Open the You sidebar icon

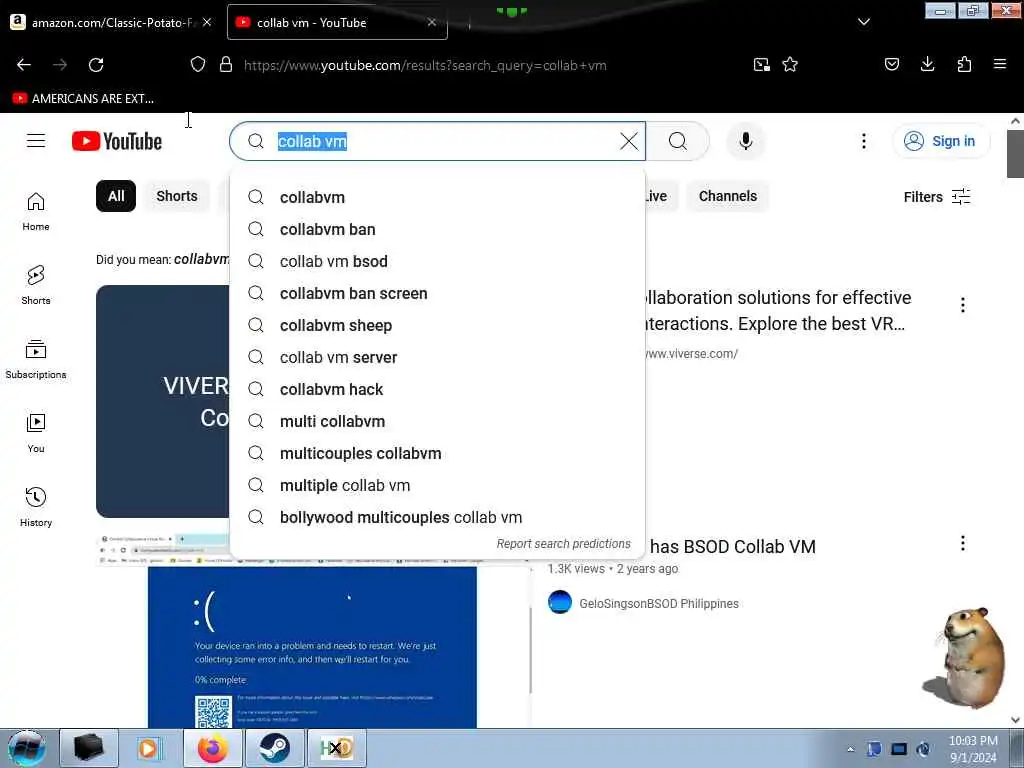[36, 433]
